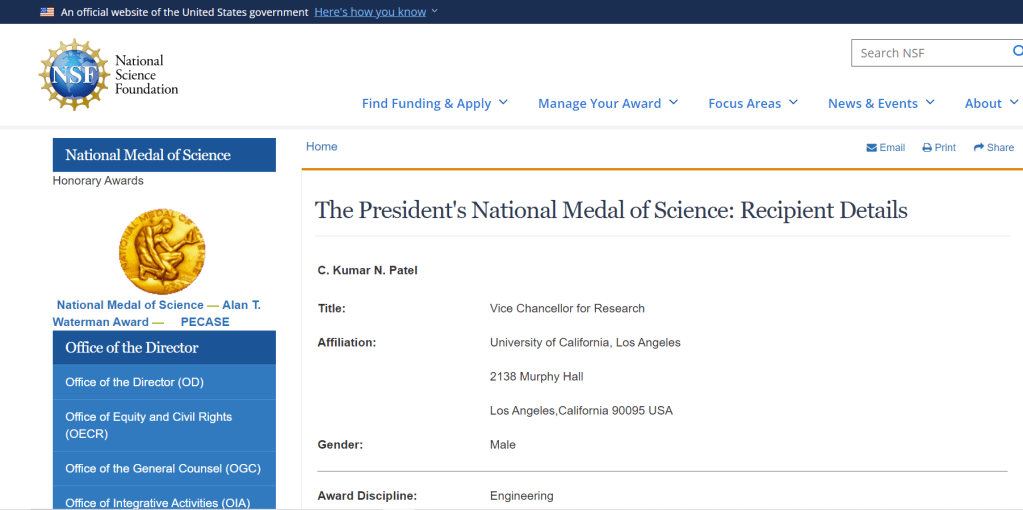Click the US flag icon

click(x=47, y=12)
